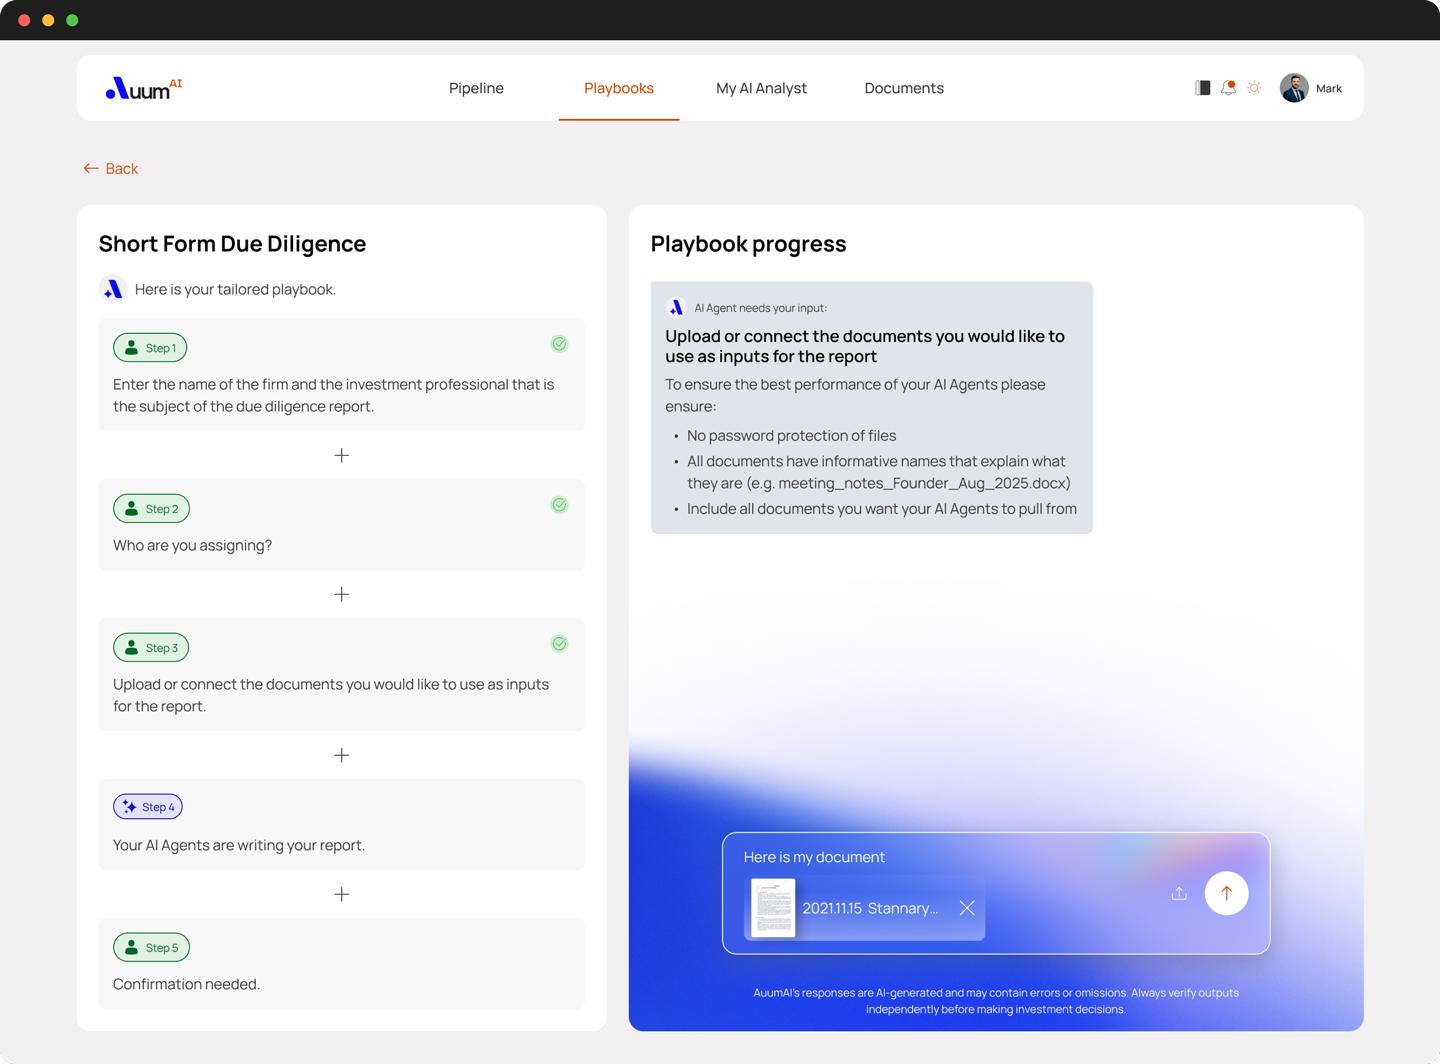1440x1064 pixels.
Task: Open the Documents tab
Action: click(x=904, y=88)
